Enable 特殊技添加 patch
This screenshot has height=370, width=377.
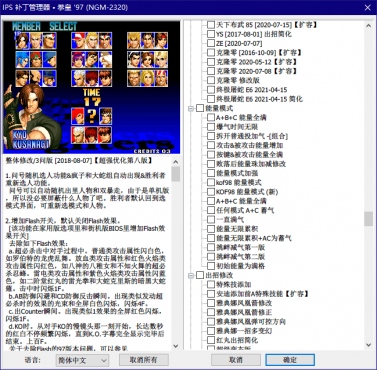point(211,284)
